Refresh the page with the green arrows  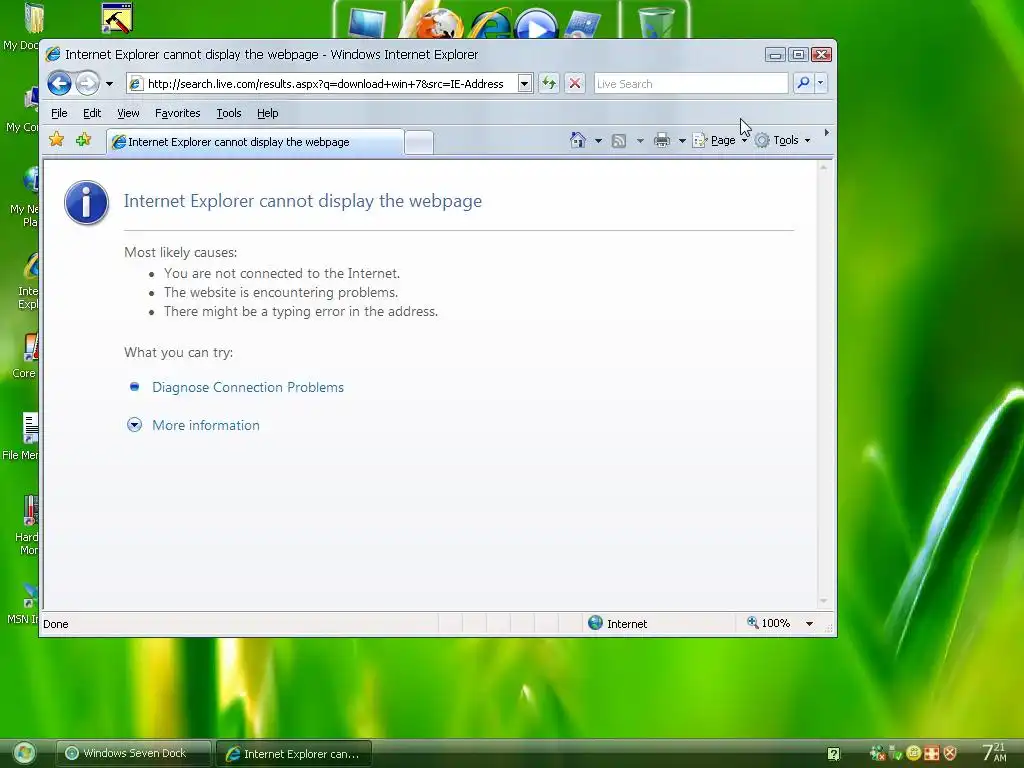point(549,84)
